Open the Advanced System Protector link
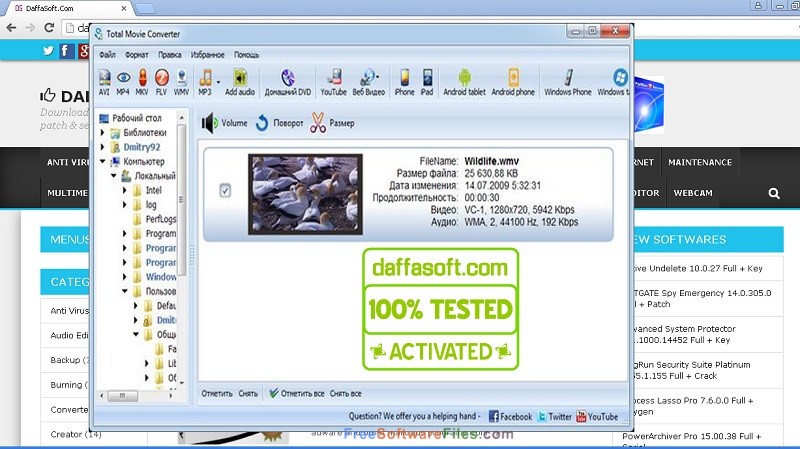The image size is (800, 449). tap(684, 334)
